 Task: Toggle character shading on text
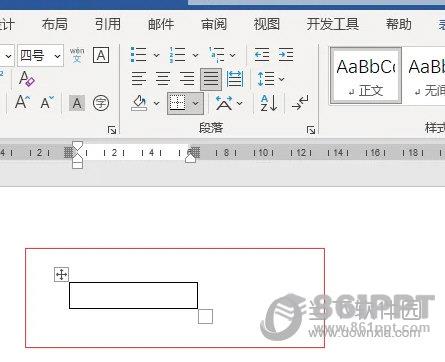click(77, 103)
